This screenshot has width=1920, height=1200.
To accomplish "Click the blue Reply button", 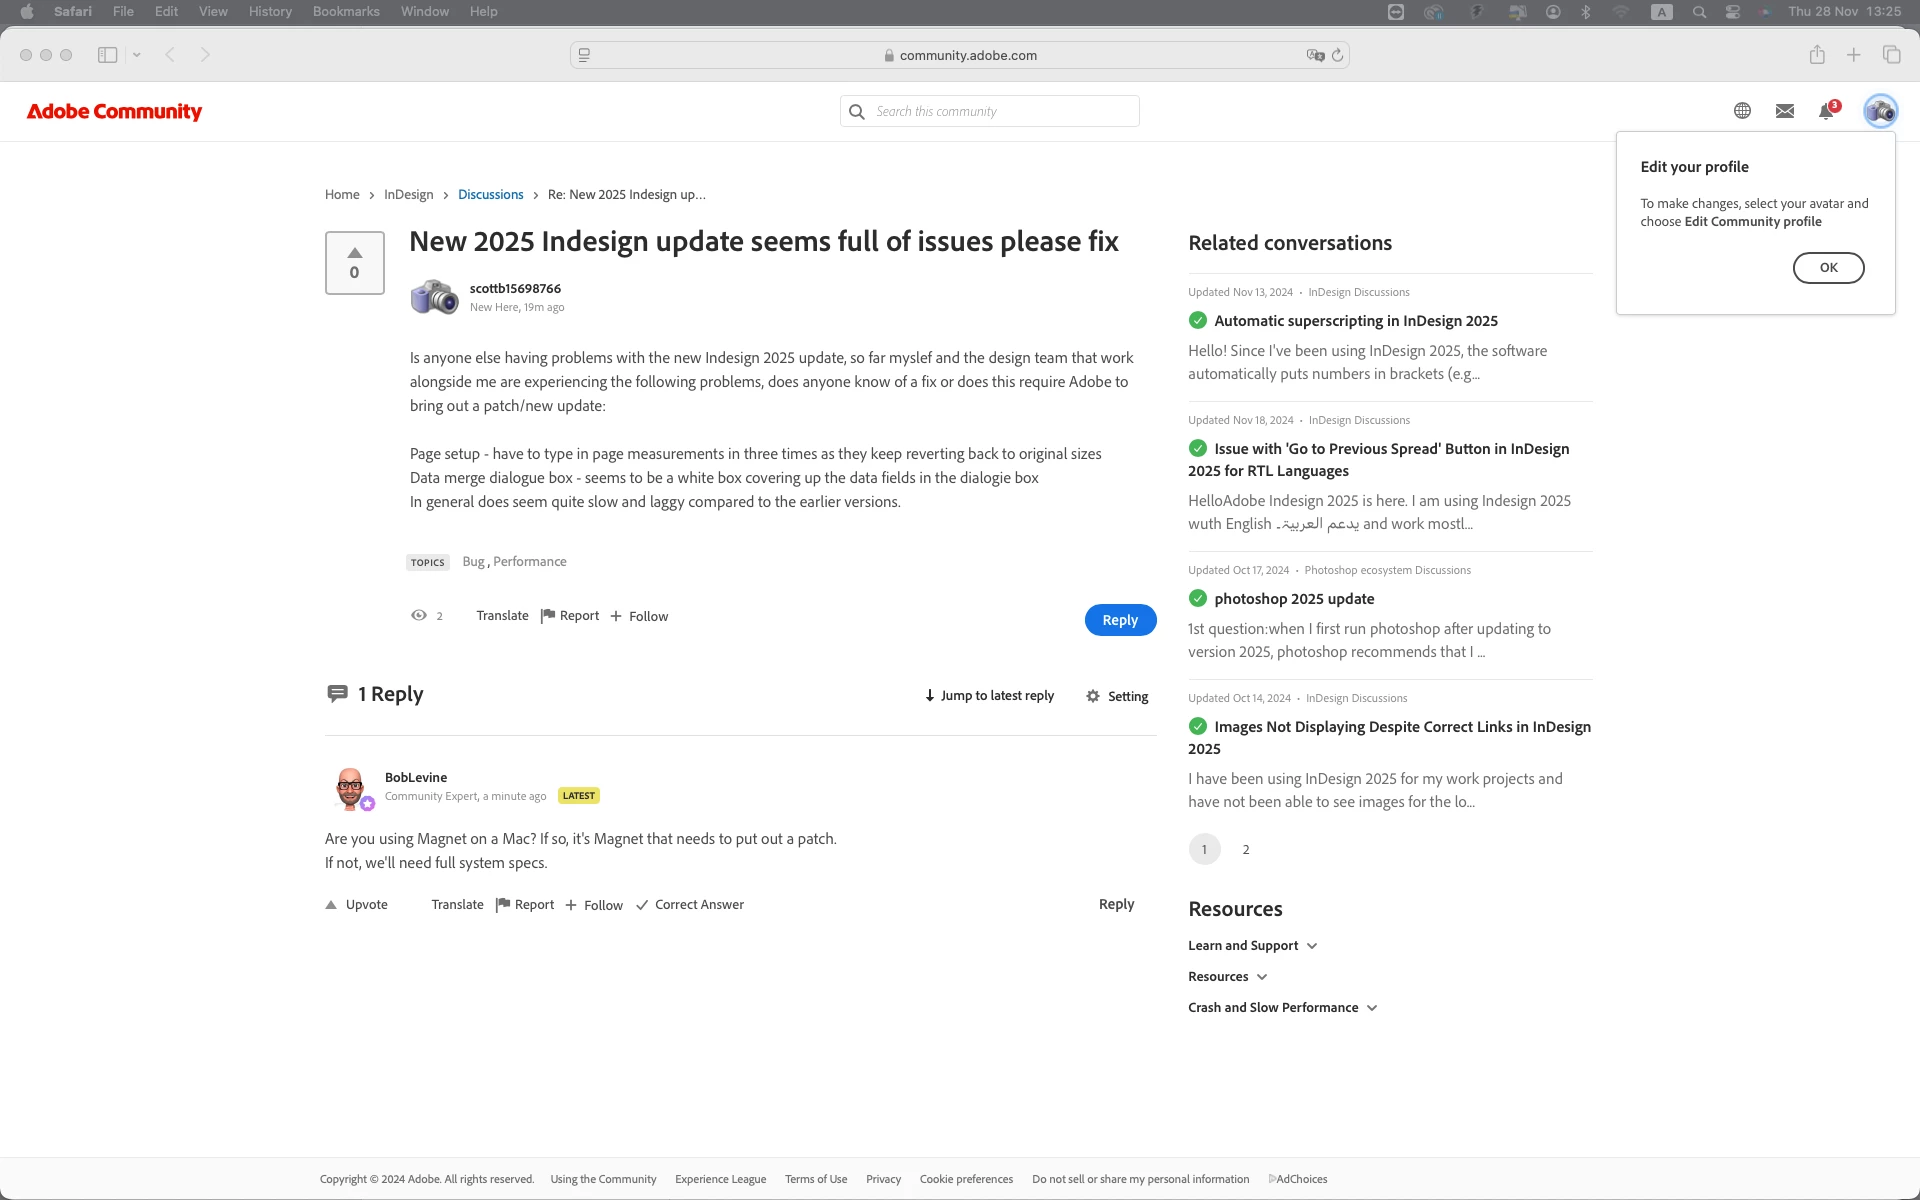I will coord(1120,620).
